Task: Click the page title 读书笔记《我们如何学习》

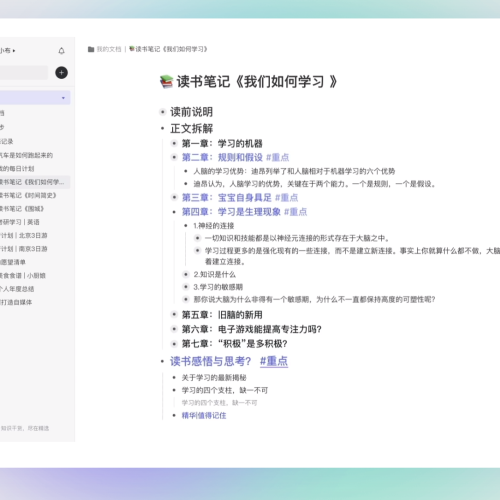Action: click(x=257, y=82)
